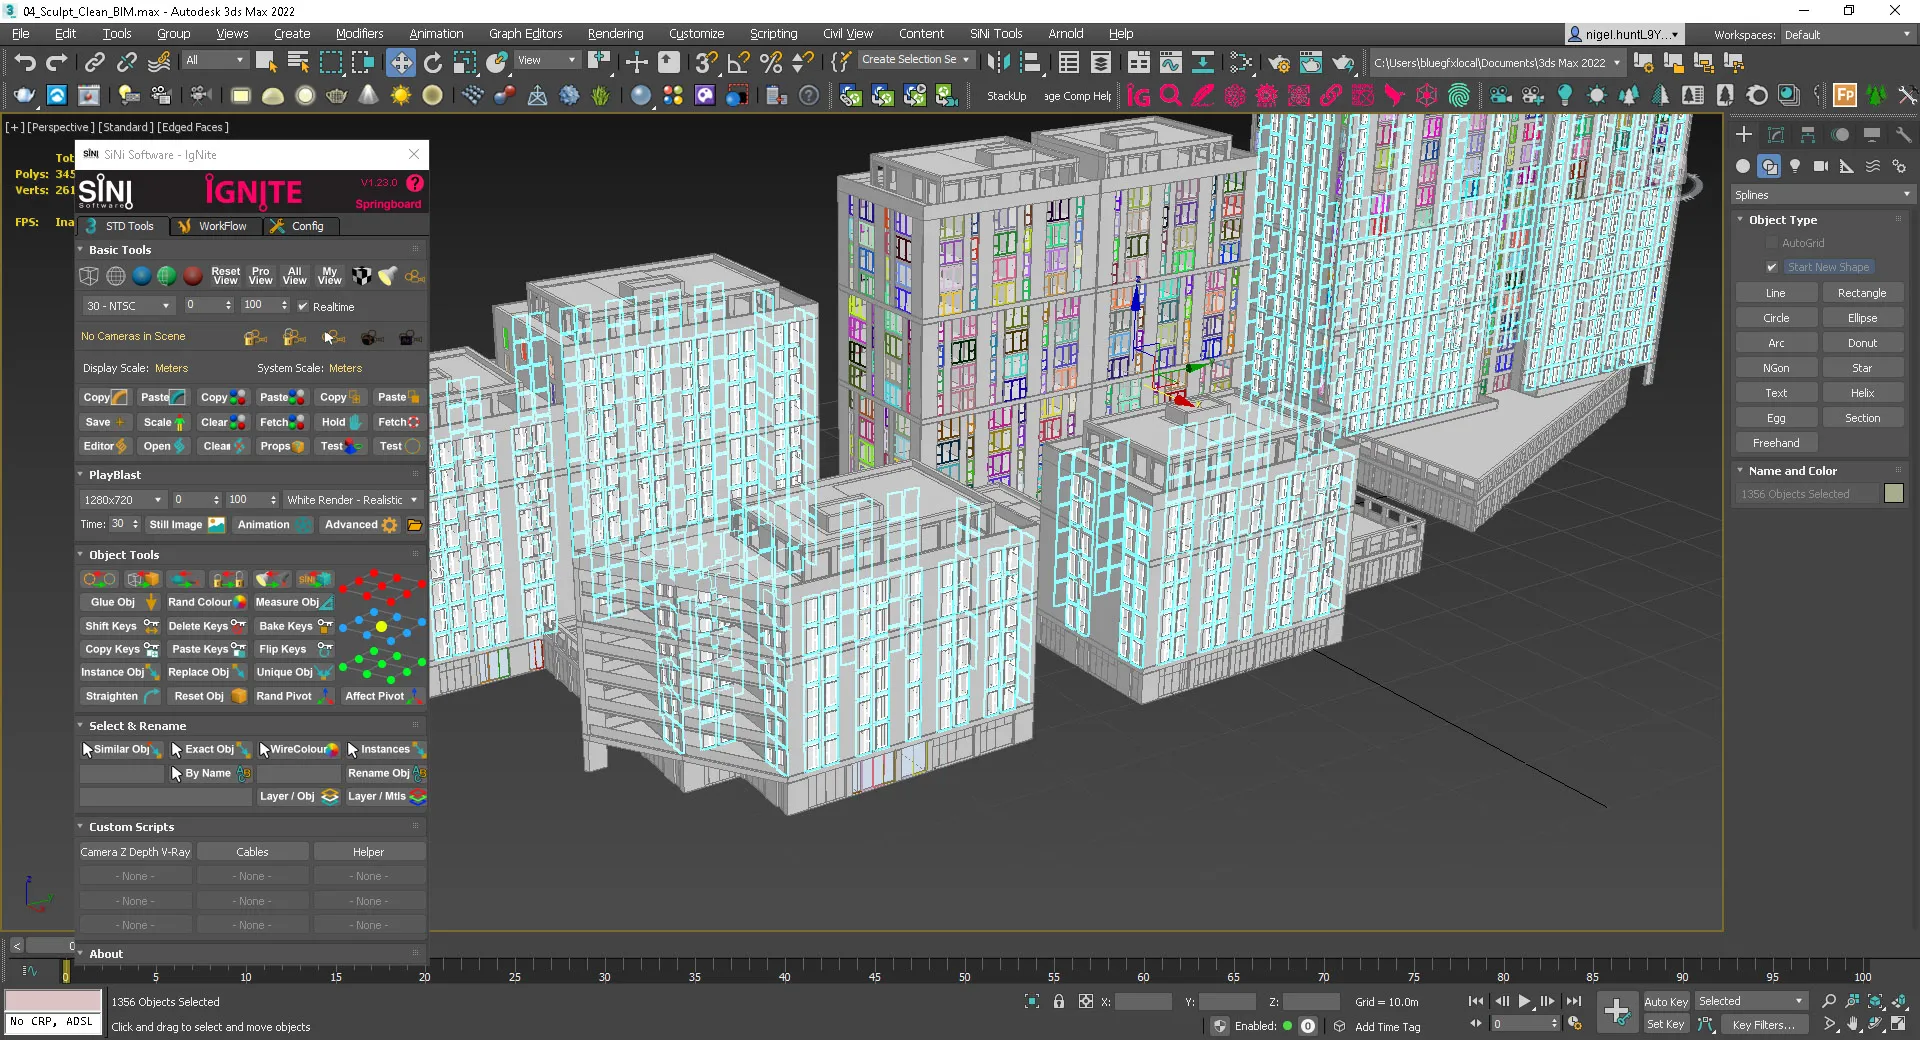
Task: Open the IgNite IG toolbar icon
Action: (x=1138, y=96)
